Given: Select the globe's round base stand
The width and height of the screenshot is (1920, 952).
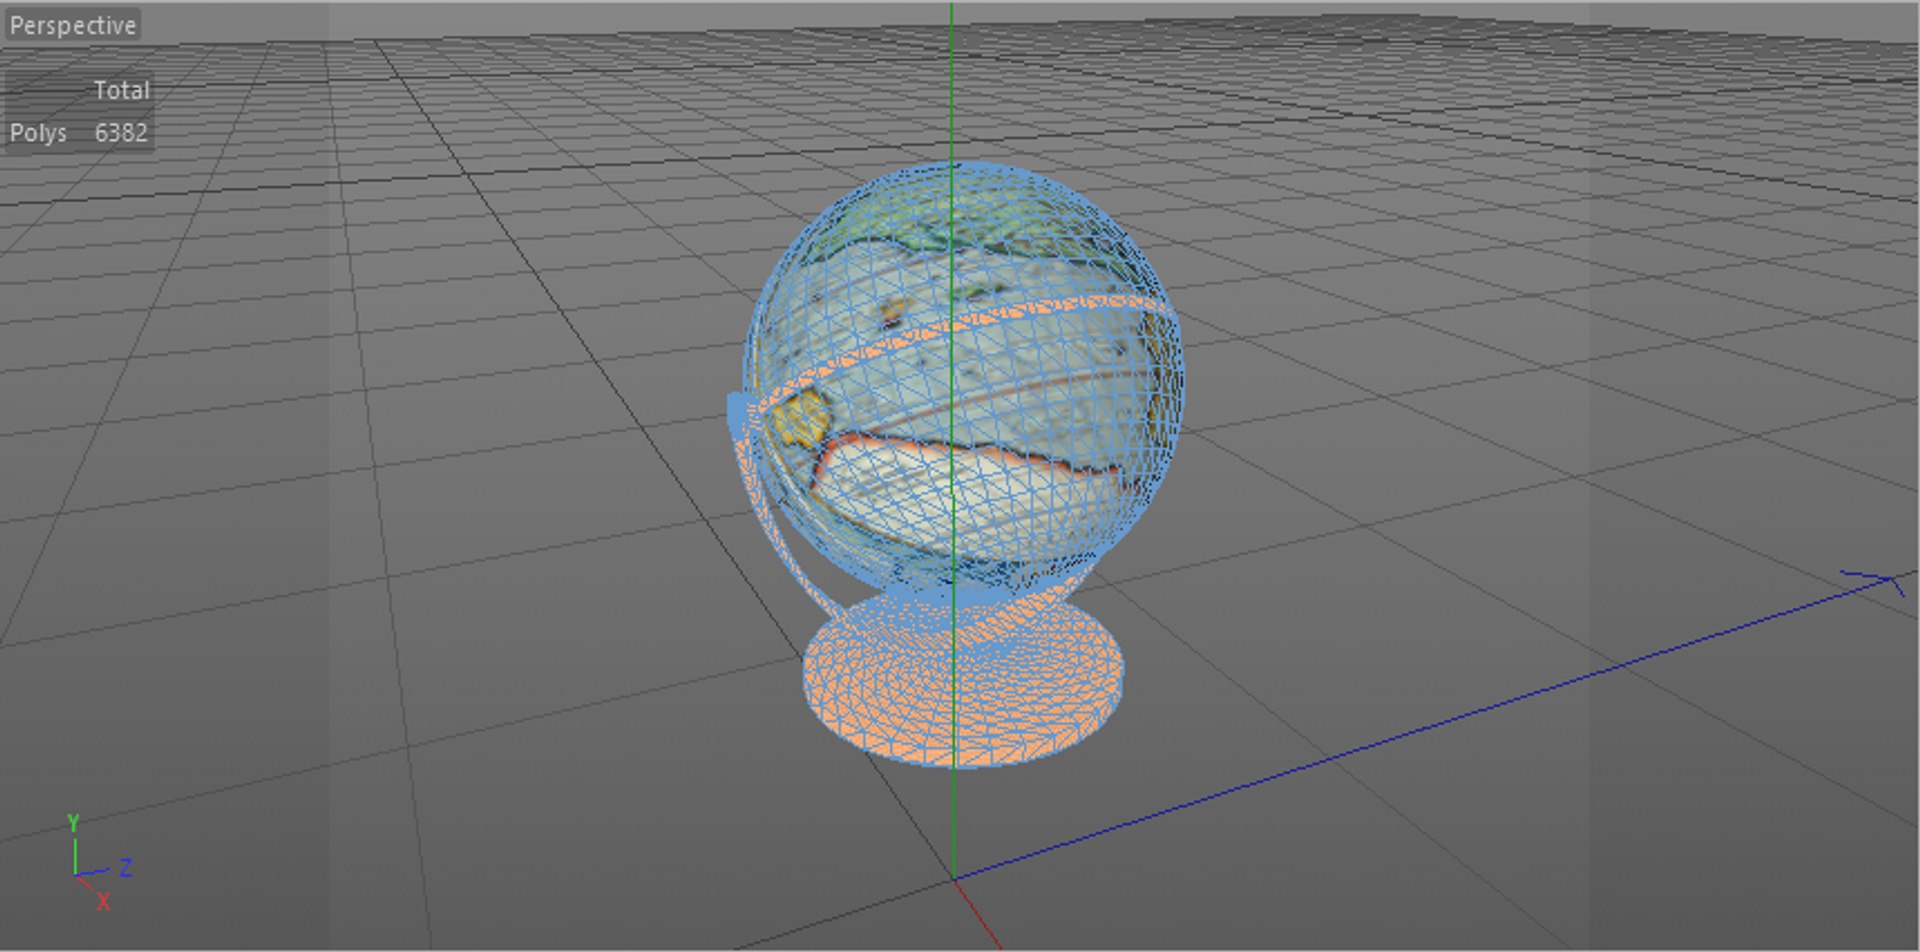Looking at the screenshot, I should coord(963,678).
